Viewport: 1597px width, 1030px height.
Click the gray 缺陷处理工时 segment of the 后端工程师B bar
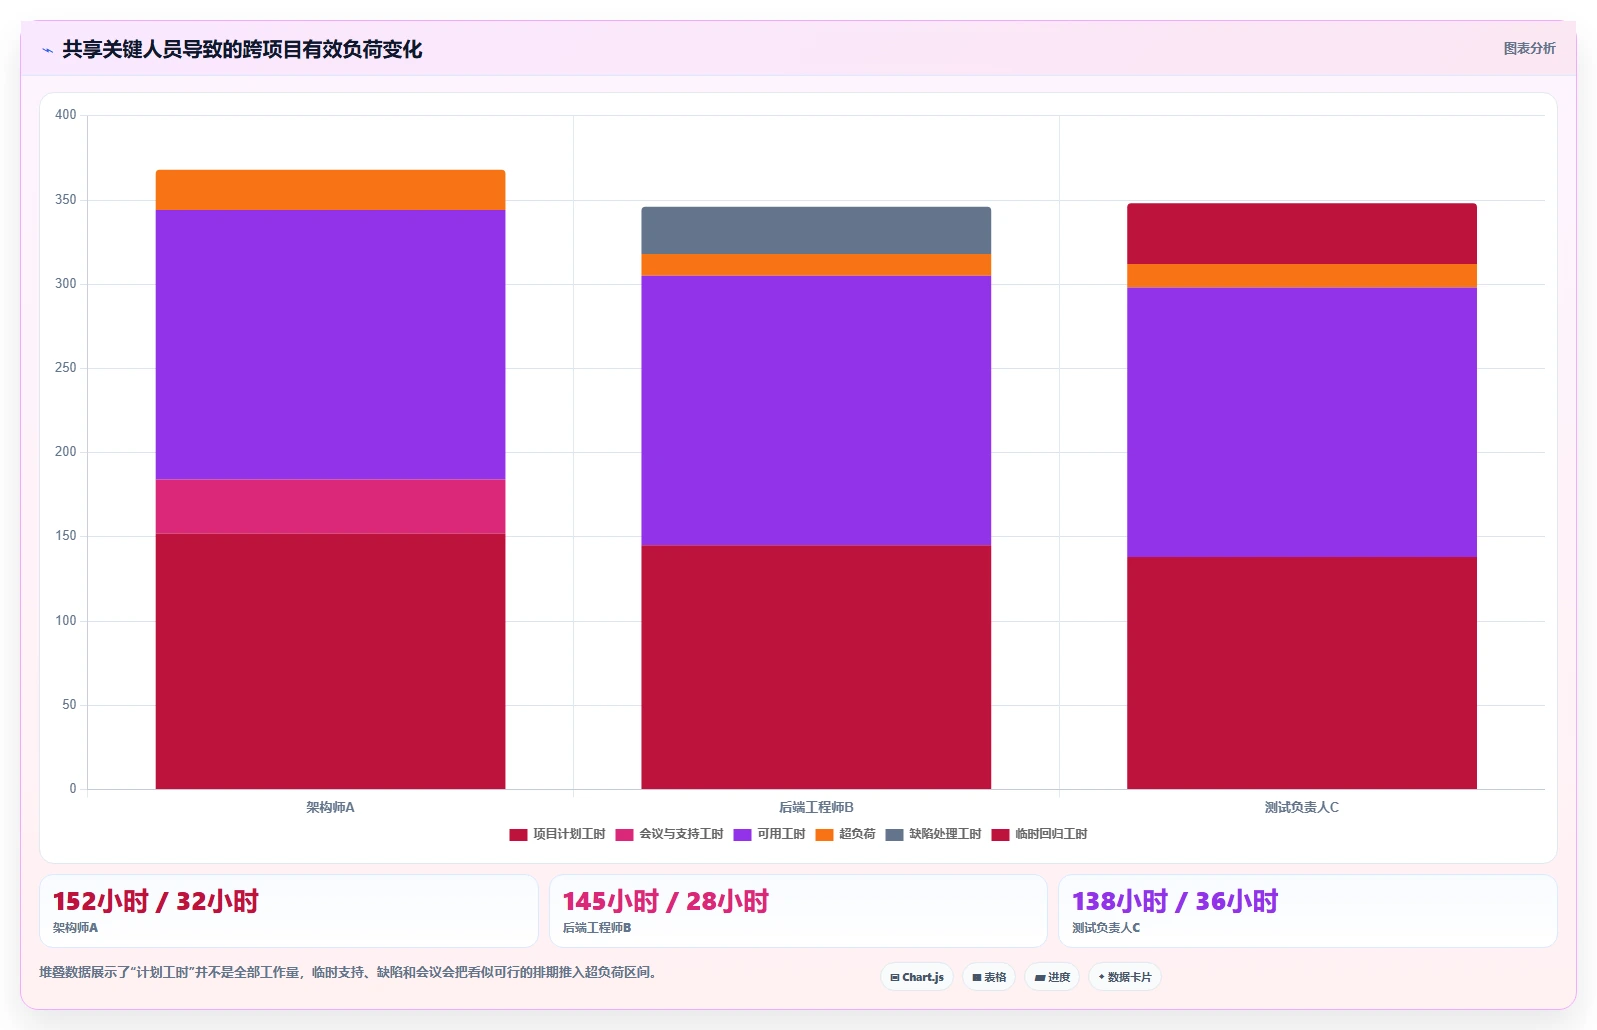[x=816, y=231]
